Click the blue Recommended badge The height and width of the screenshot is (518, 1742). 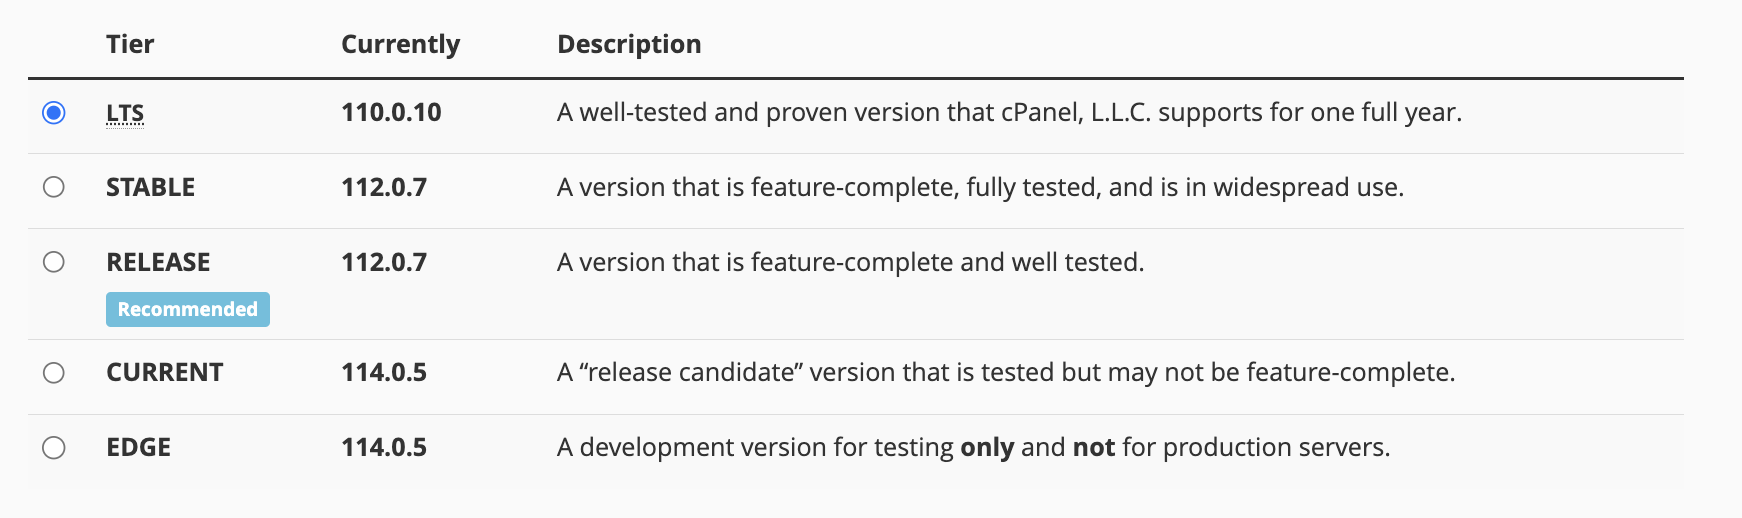[x=188, y=309]
